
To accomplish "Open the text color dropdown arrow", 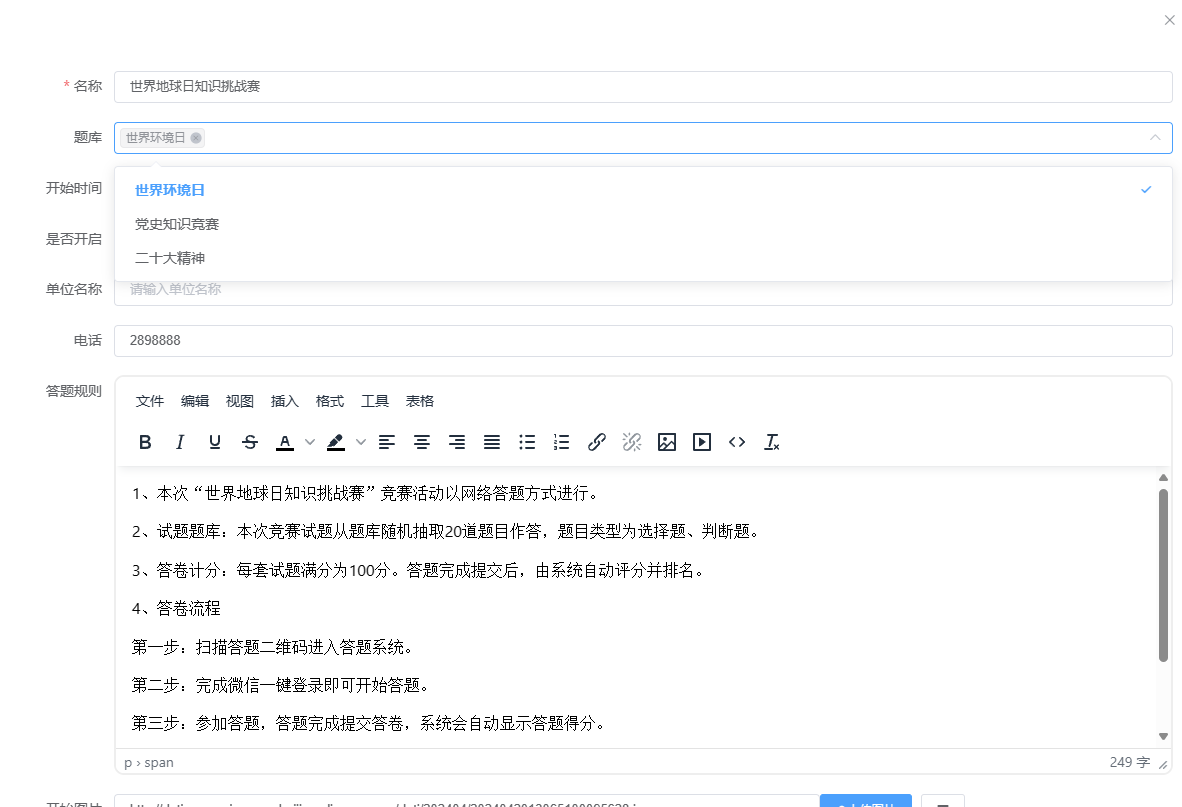I will pos(308,442).
